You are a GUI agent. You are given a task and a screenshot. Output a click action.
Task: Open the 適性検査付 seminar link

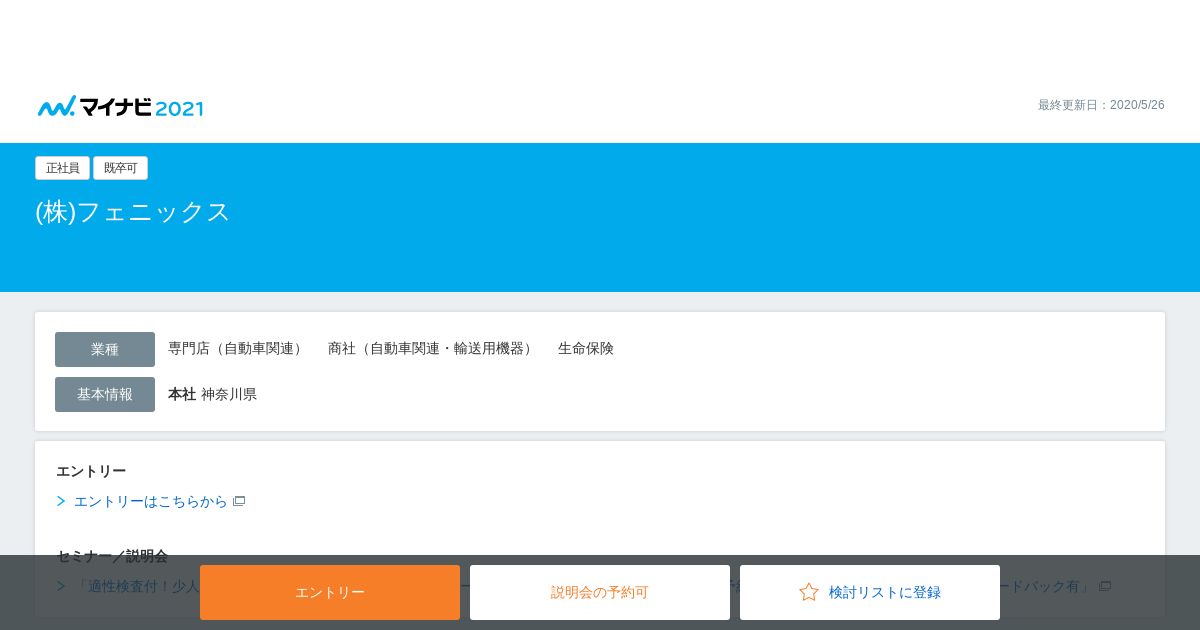[x=137, y=586]
